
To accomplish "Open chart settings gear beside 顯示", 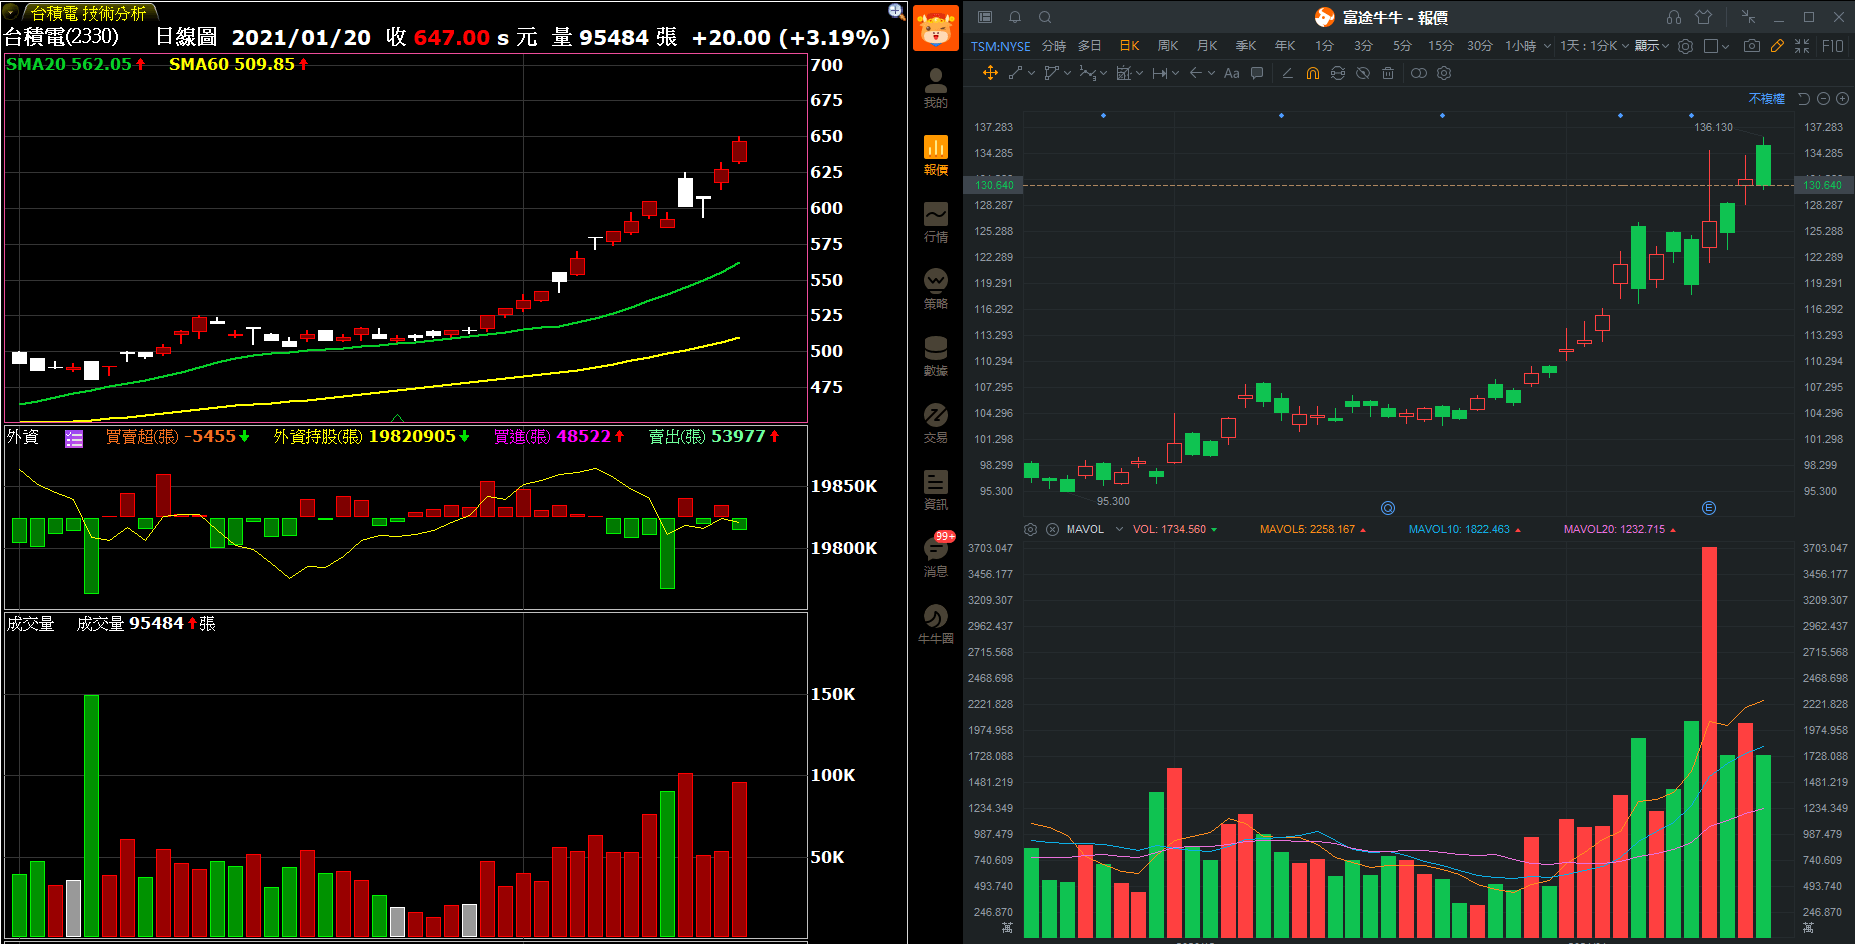I will click(1685, 46).
